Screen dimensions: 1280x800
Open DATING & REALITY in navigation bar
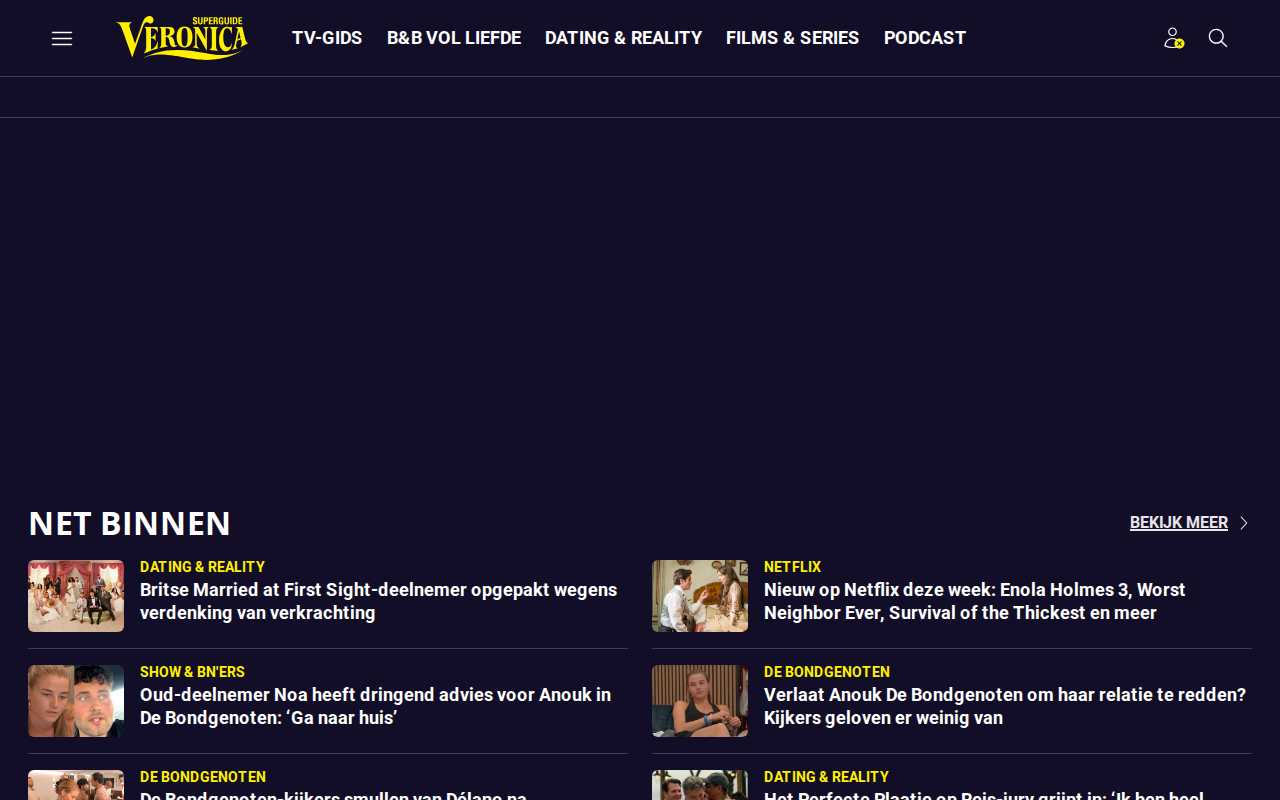(624, 38)
